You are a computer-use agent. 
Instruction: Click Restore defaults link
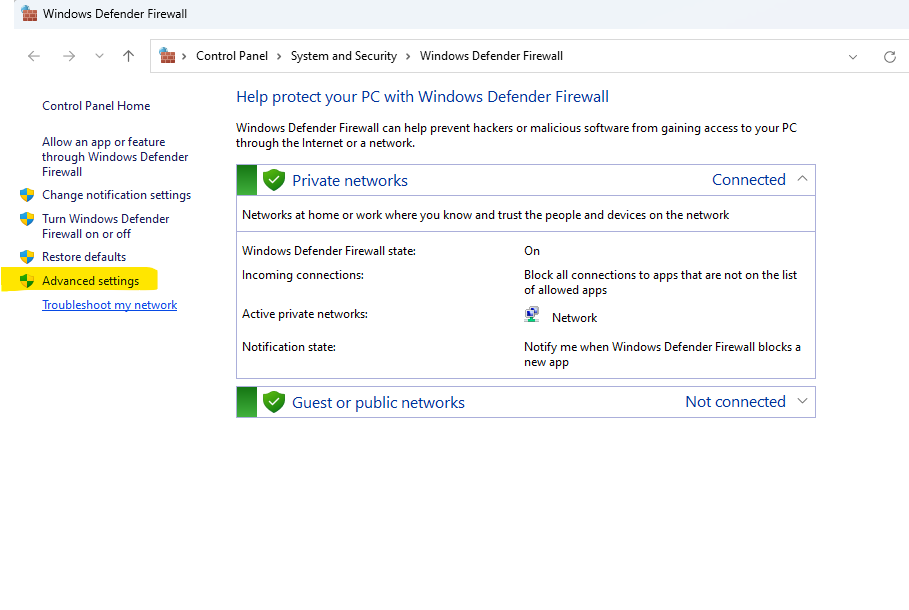[84, 257]
